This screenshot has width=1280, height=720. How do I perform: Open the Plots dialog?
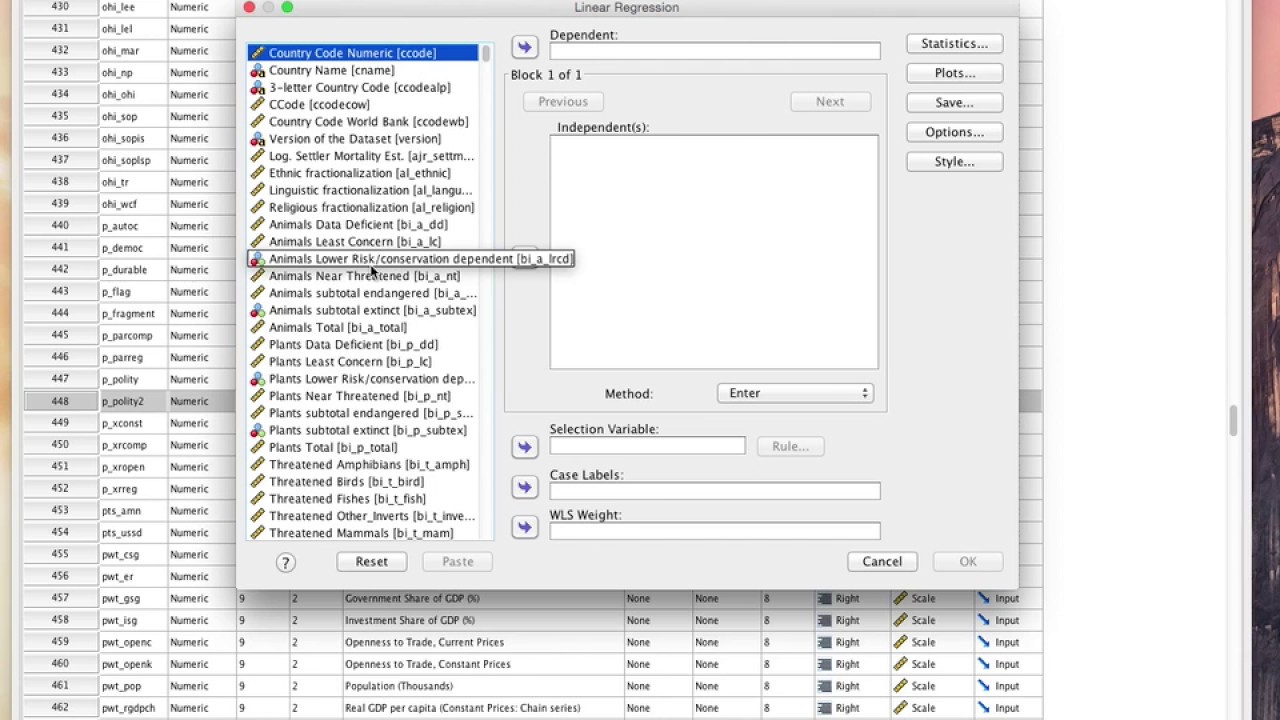(954, 73)
